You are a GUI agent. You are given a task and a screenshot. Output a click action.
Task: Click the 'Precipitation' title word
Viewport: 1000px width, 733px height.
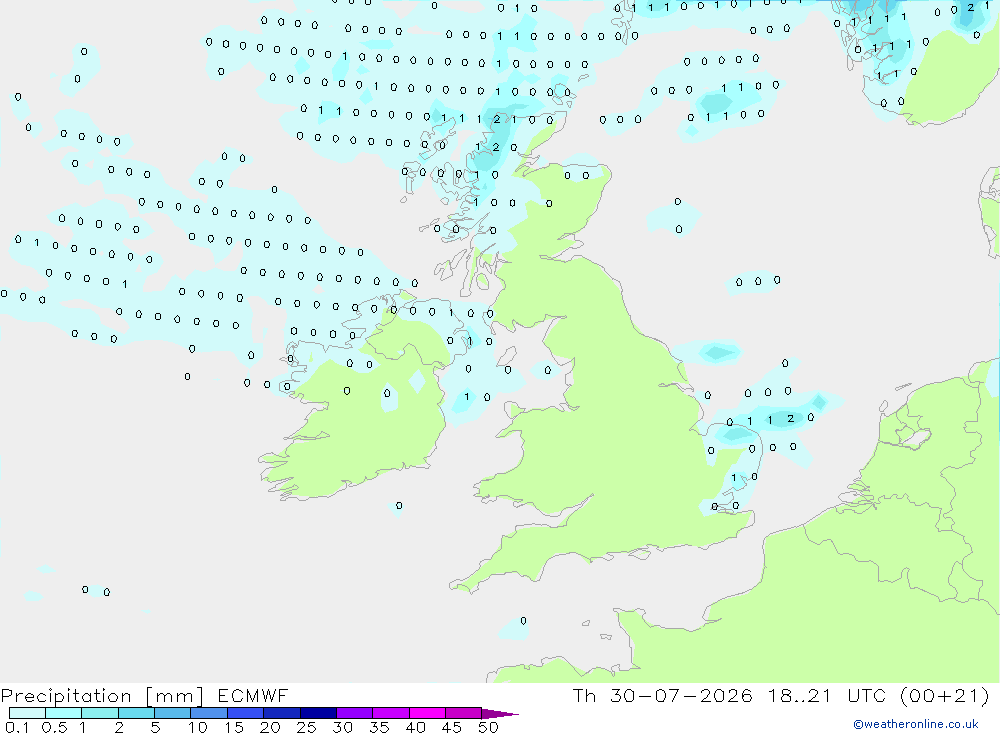point(66,696)
